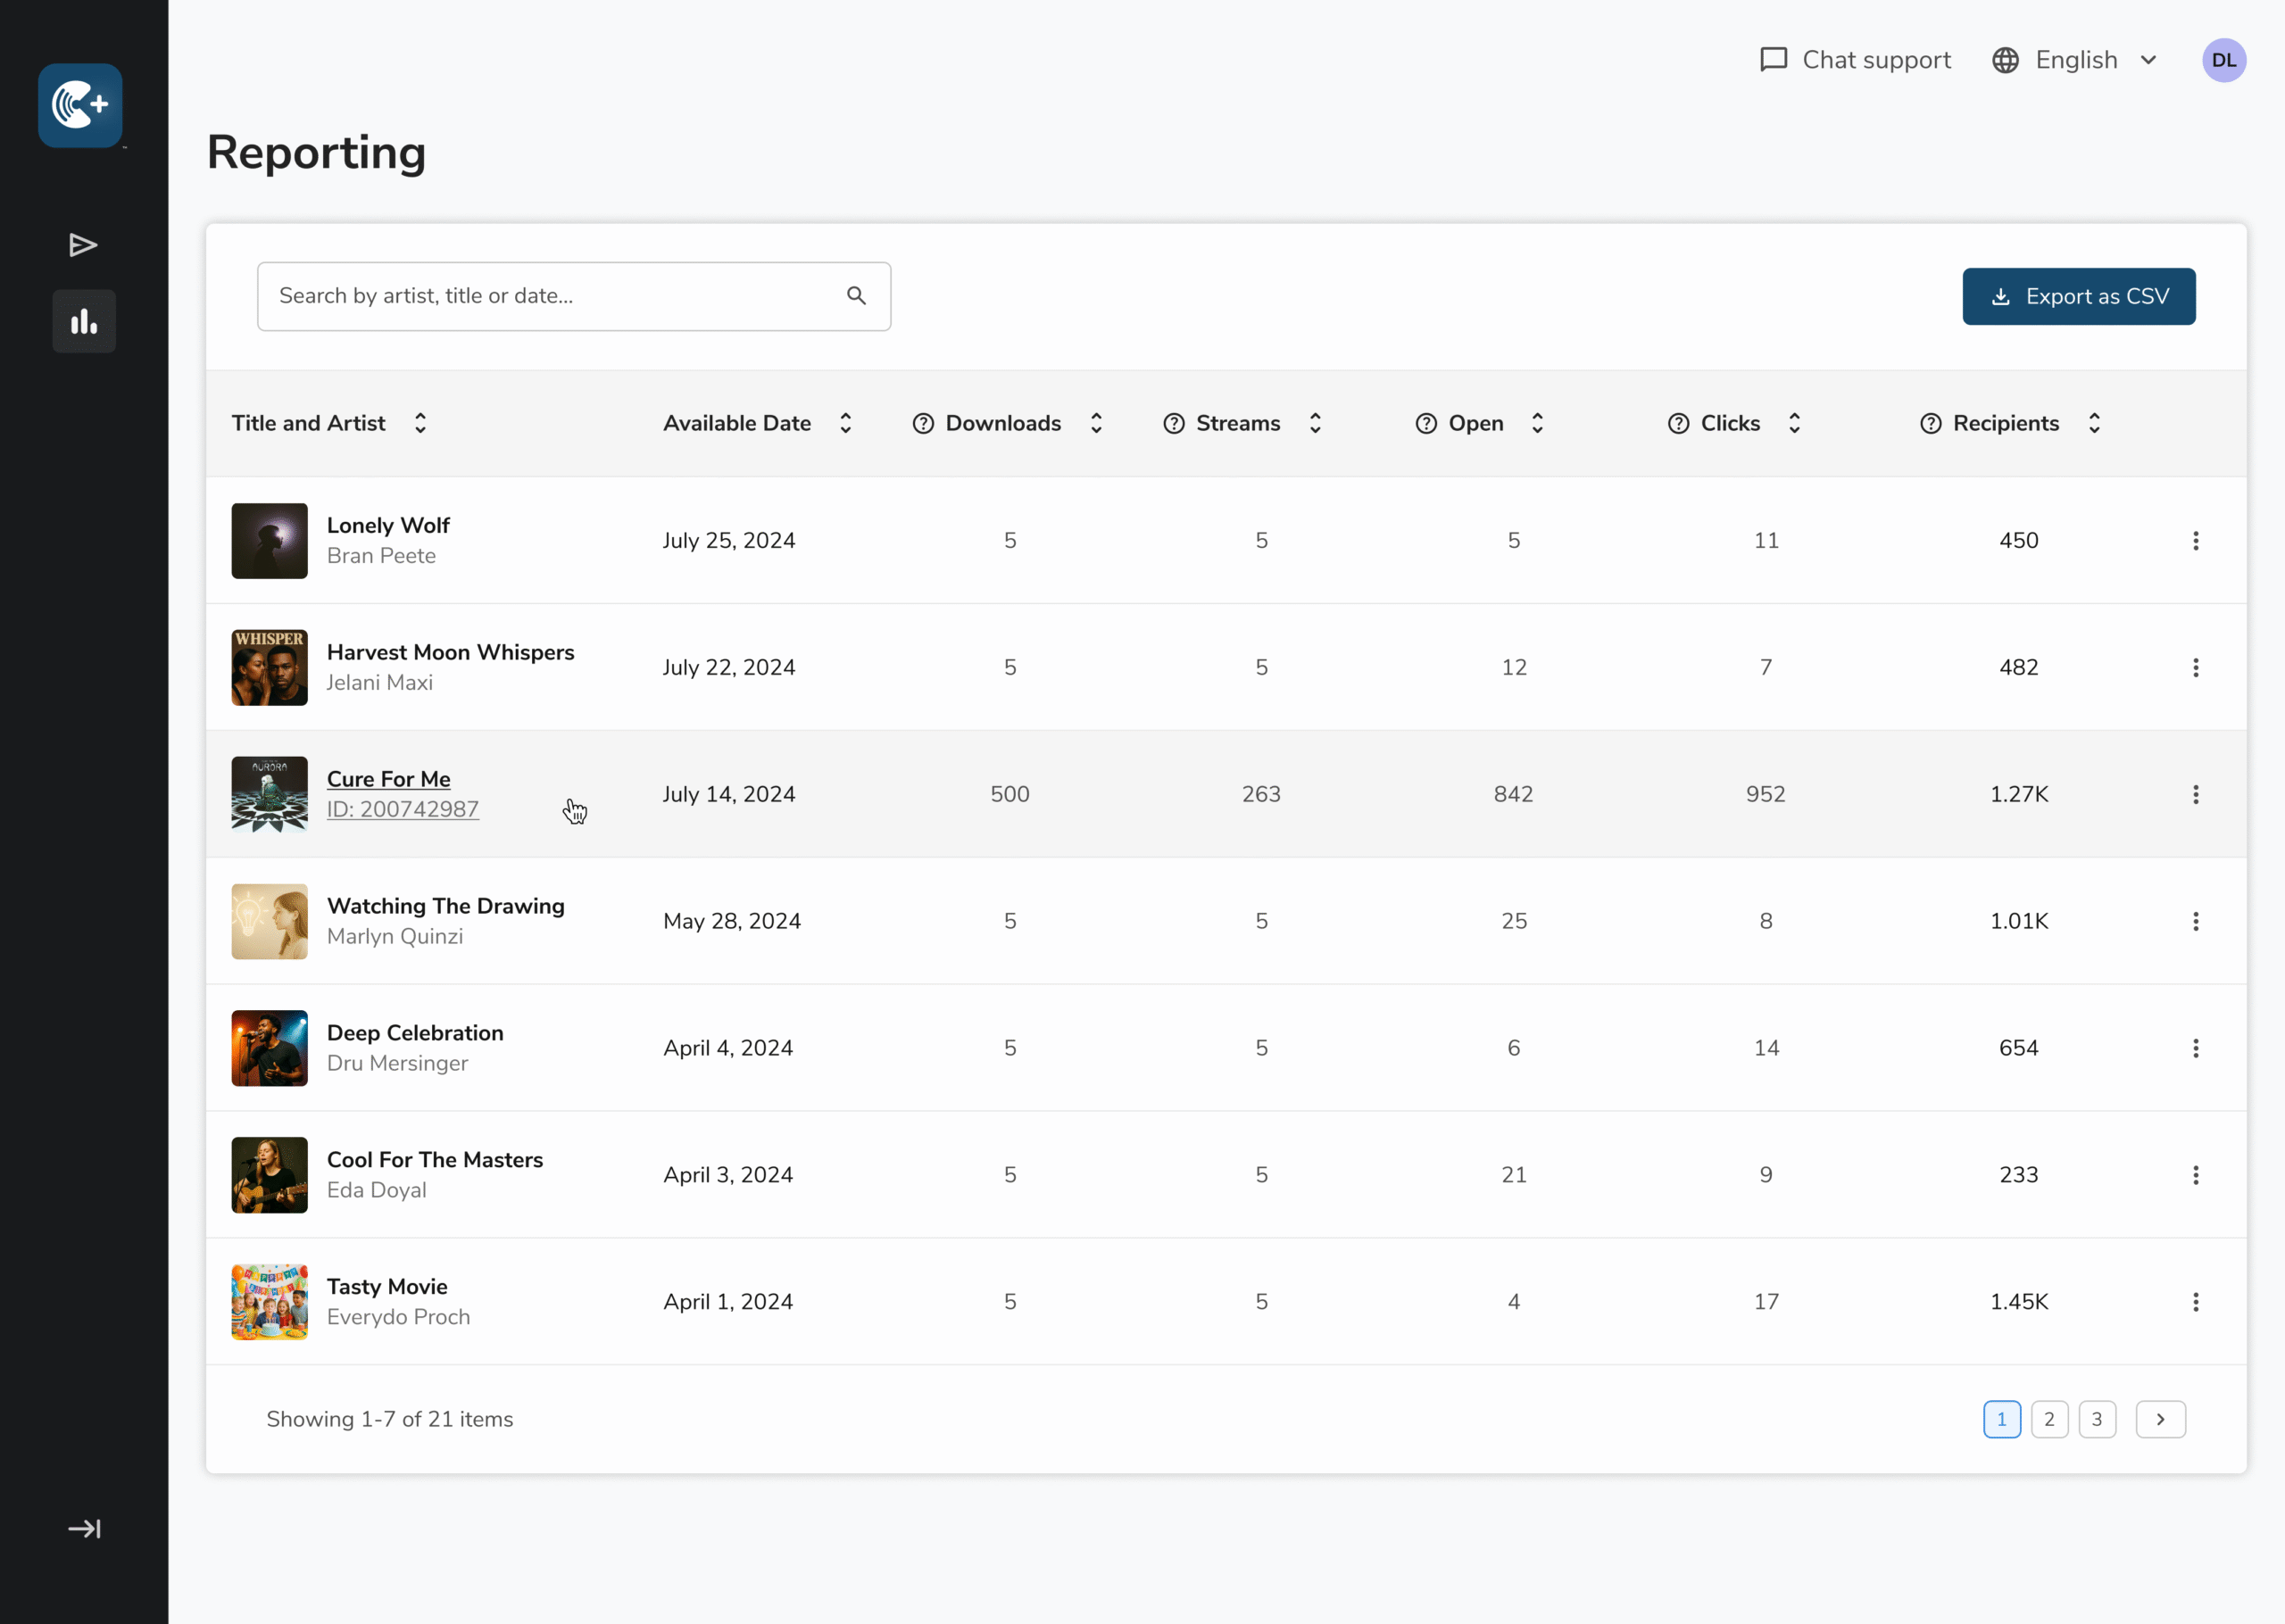Expand the sidebar with the arrow icon
2285x1624 pixels.
(84, 1528)
